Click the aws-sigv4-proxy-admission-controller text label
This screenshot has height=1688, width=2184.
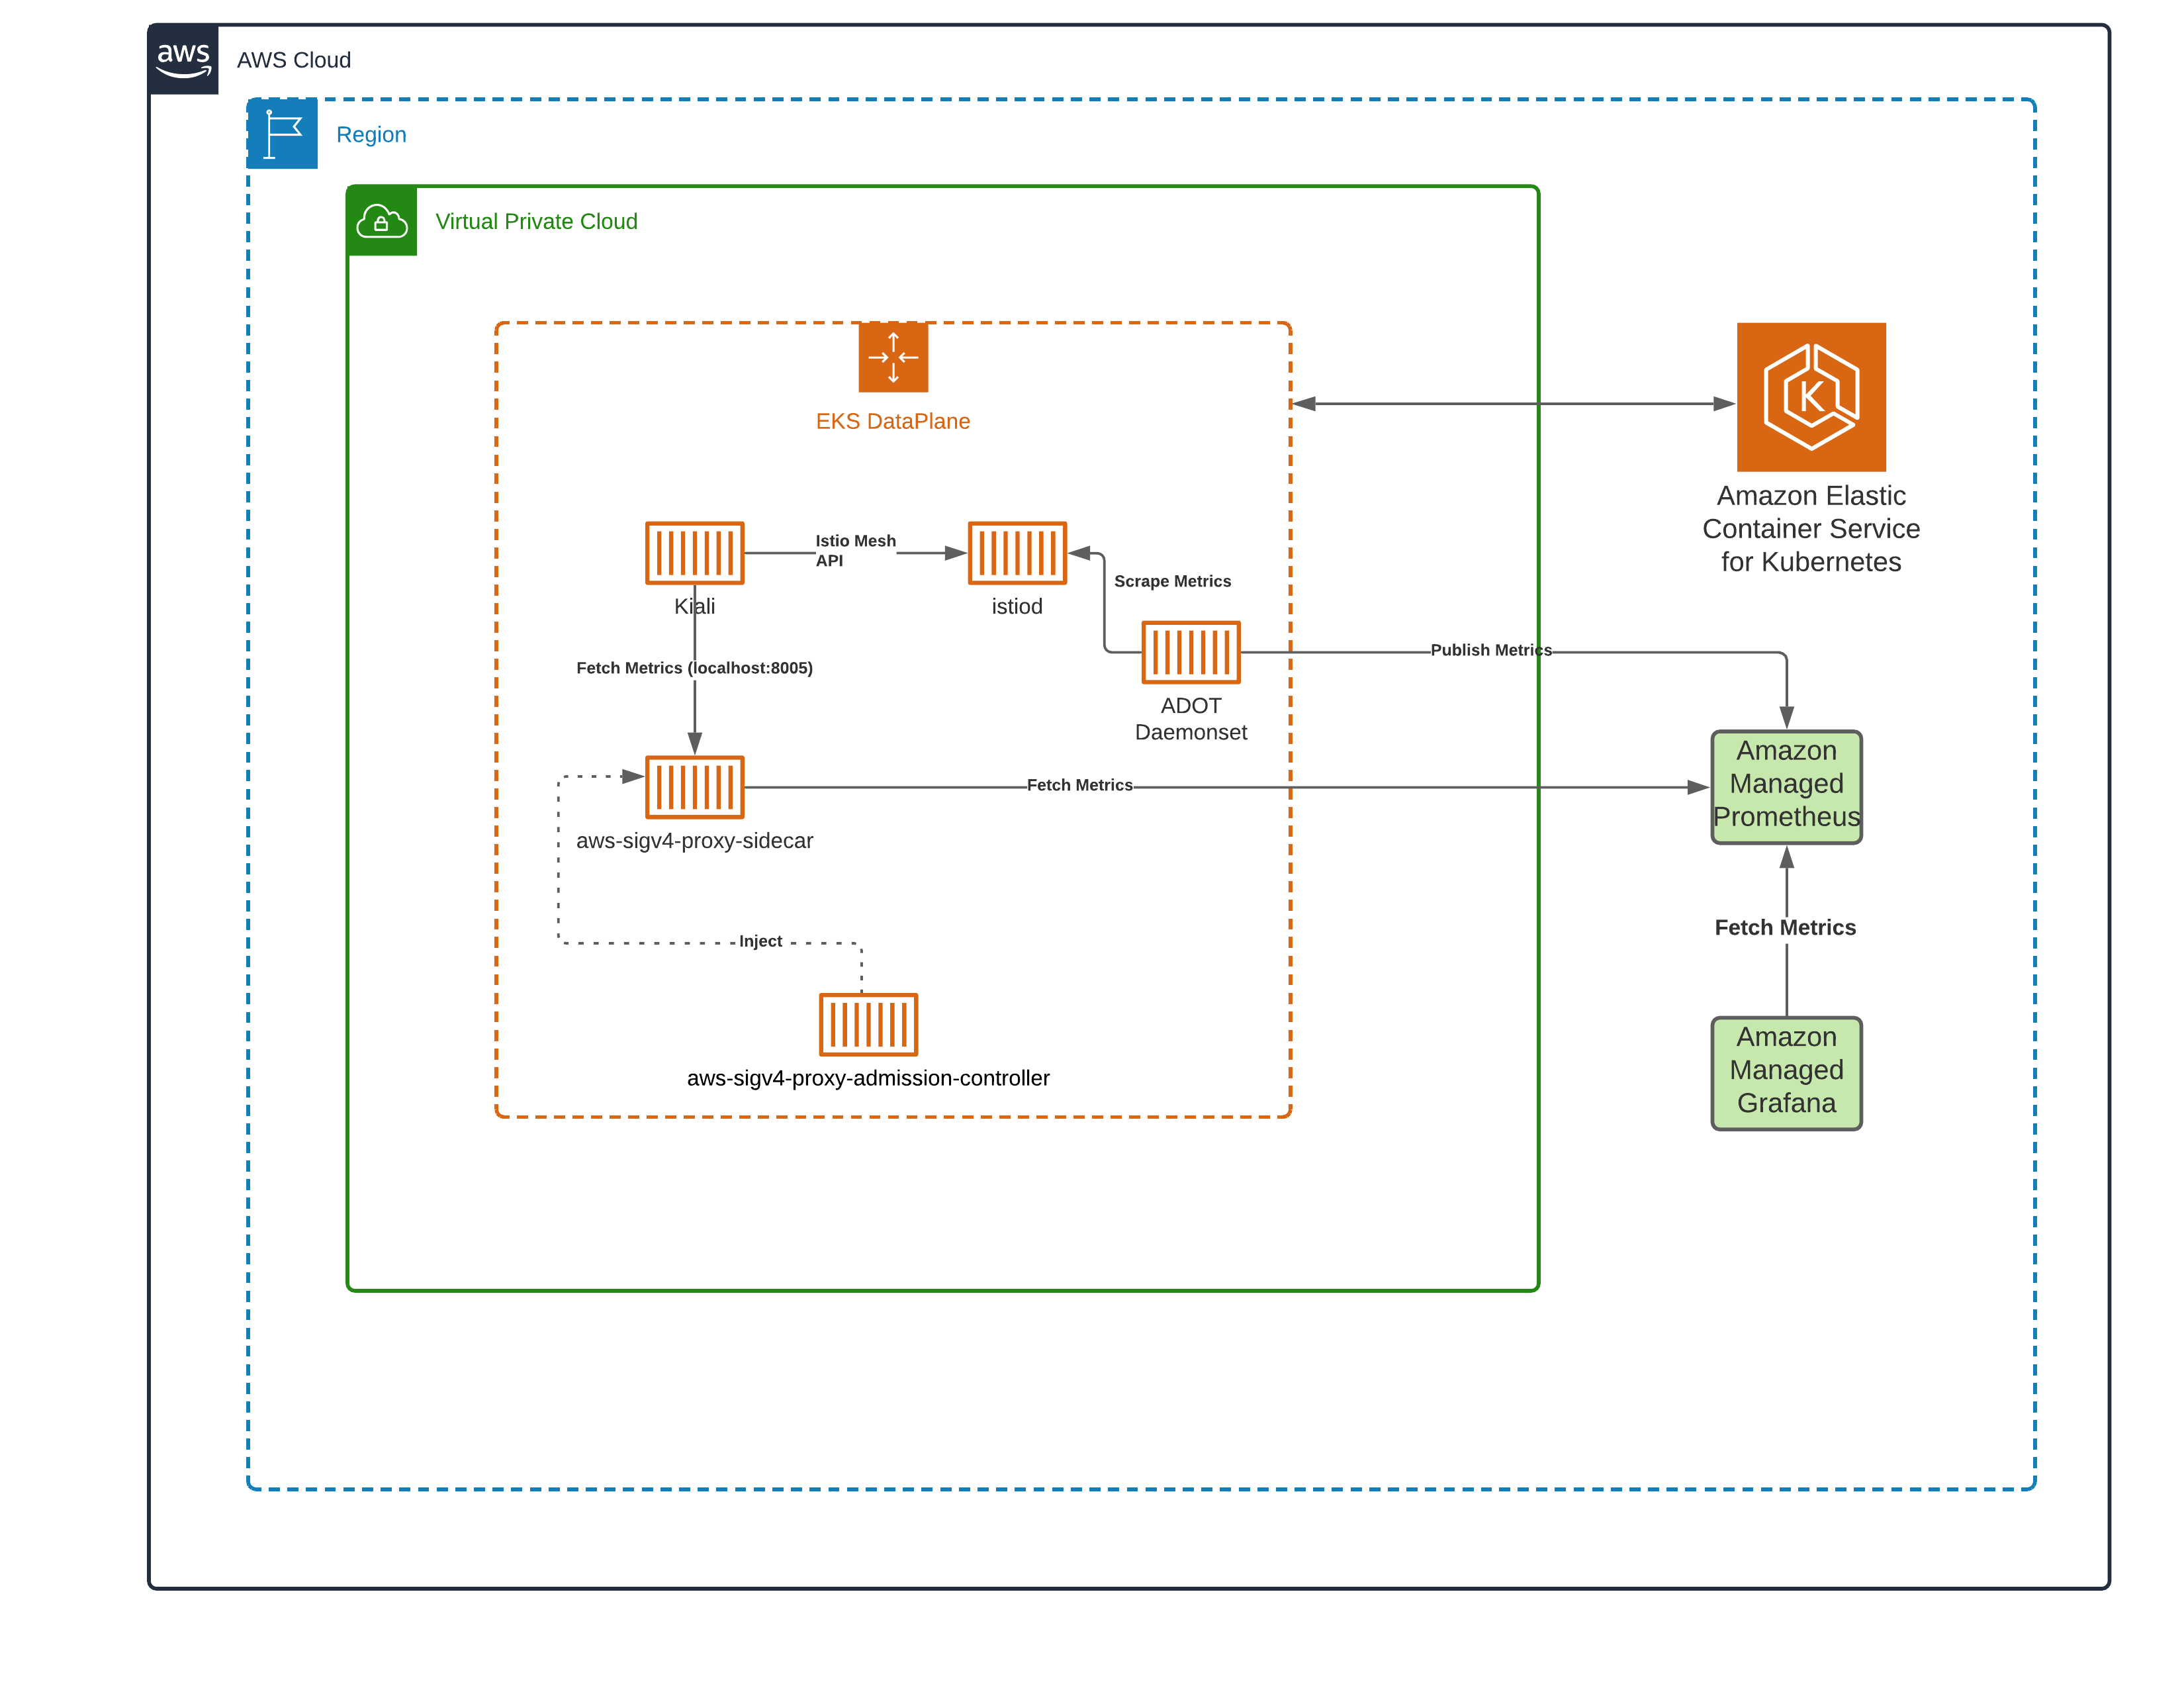pyautogui.click(x=868, y=1078)
